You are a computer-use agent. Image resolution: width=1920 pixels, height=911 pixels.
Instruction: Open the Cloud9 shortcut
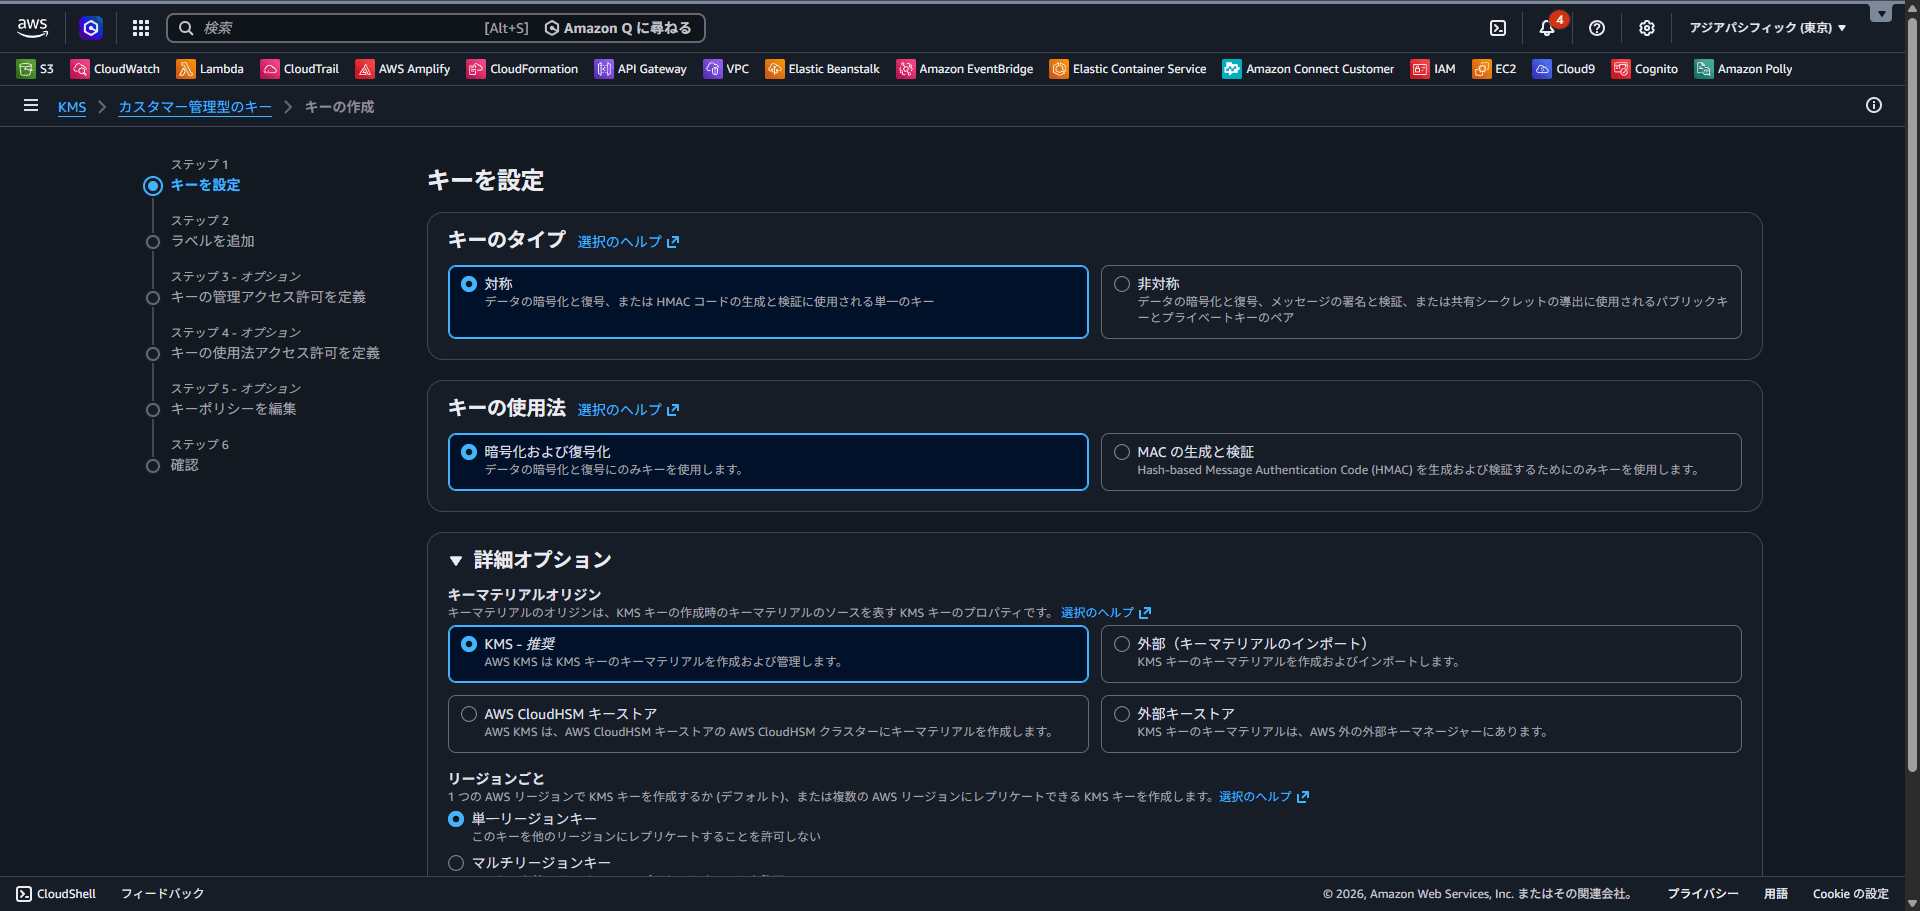(1564, 69)
